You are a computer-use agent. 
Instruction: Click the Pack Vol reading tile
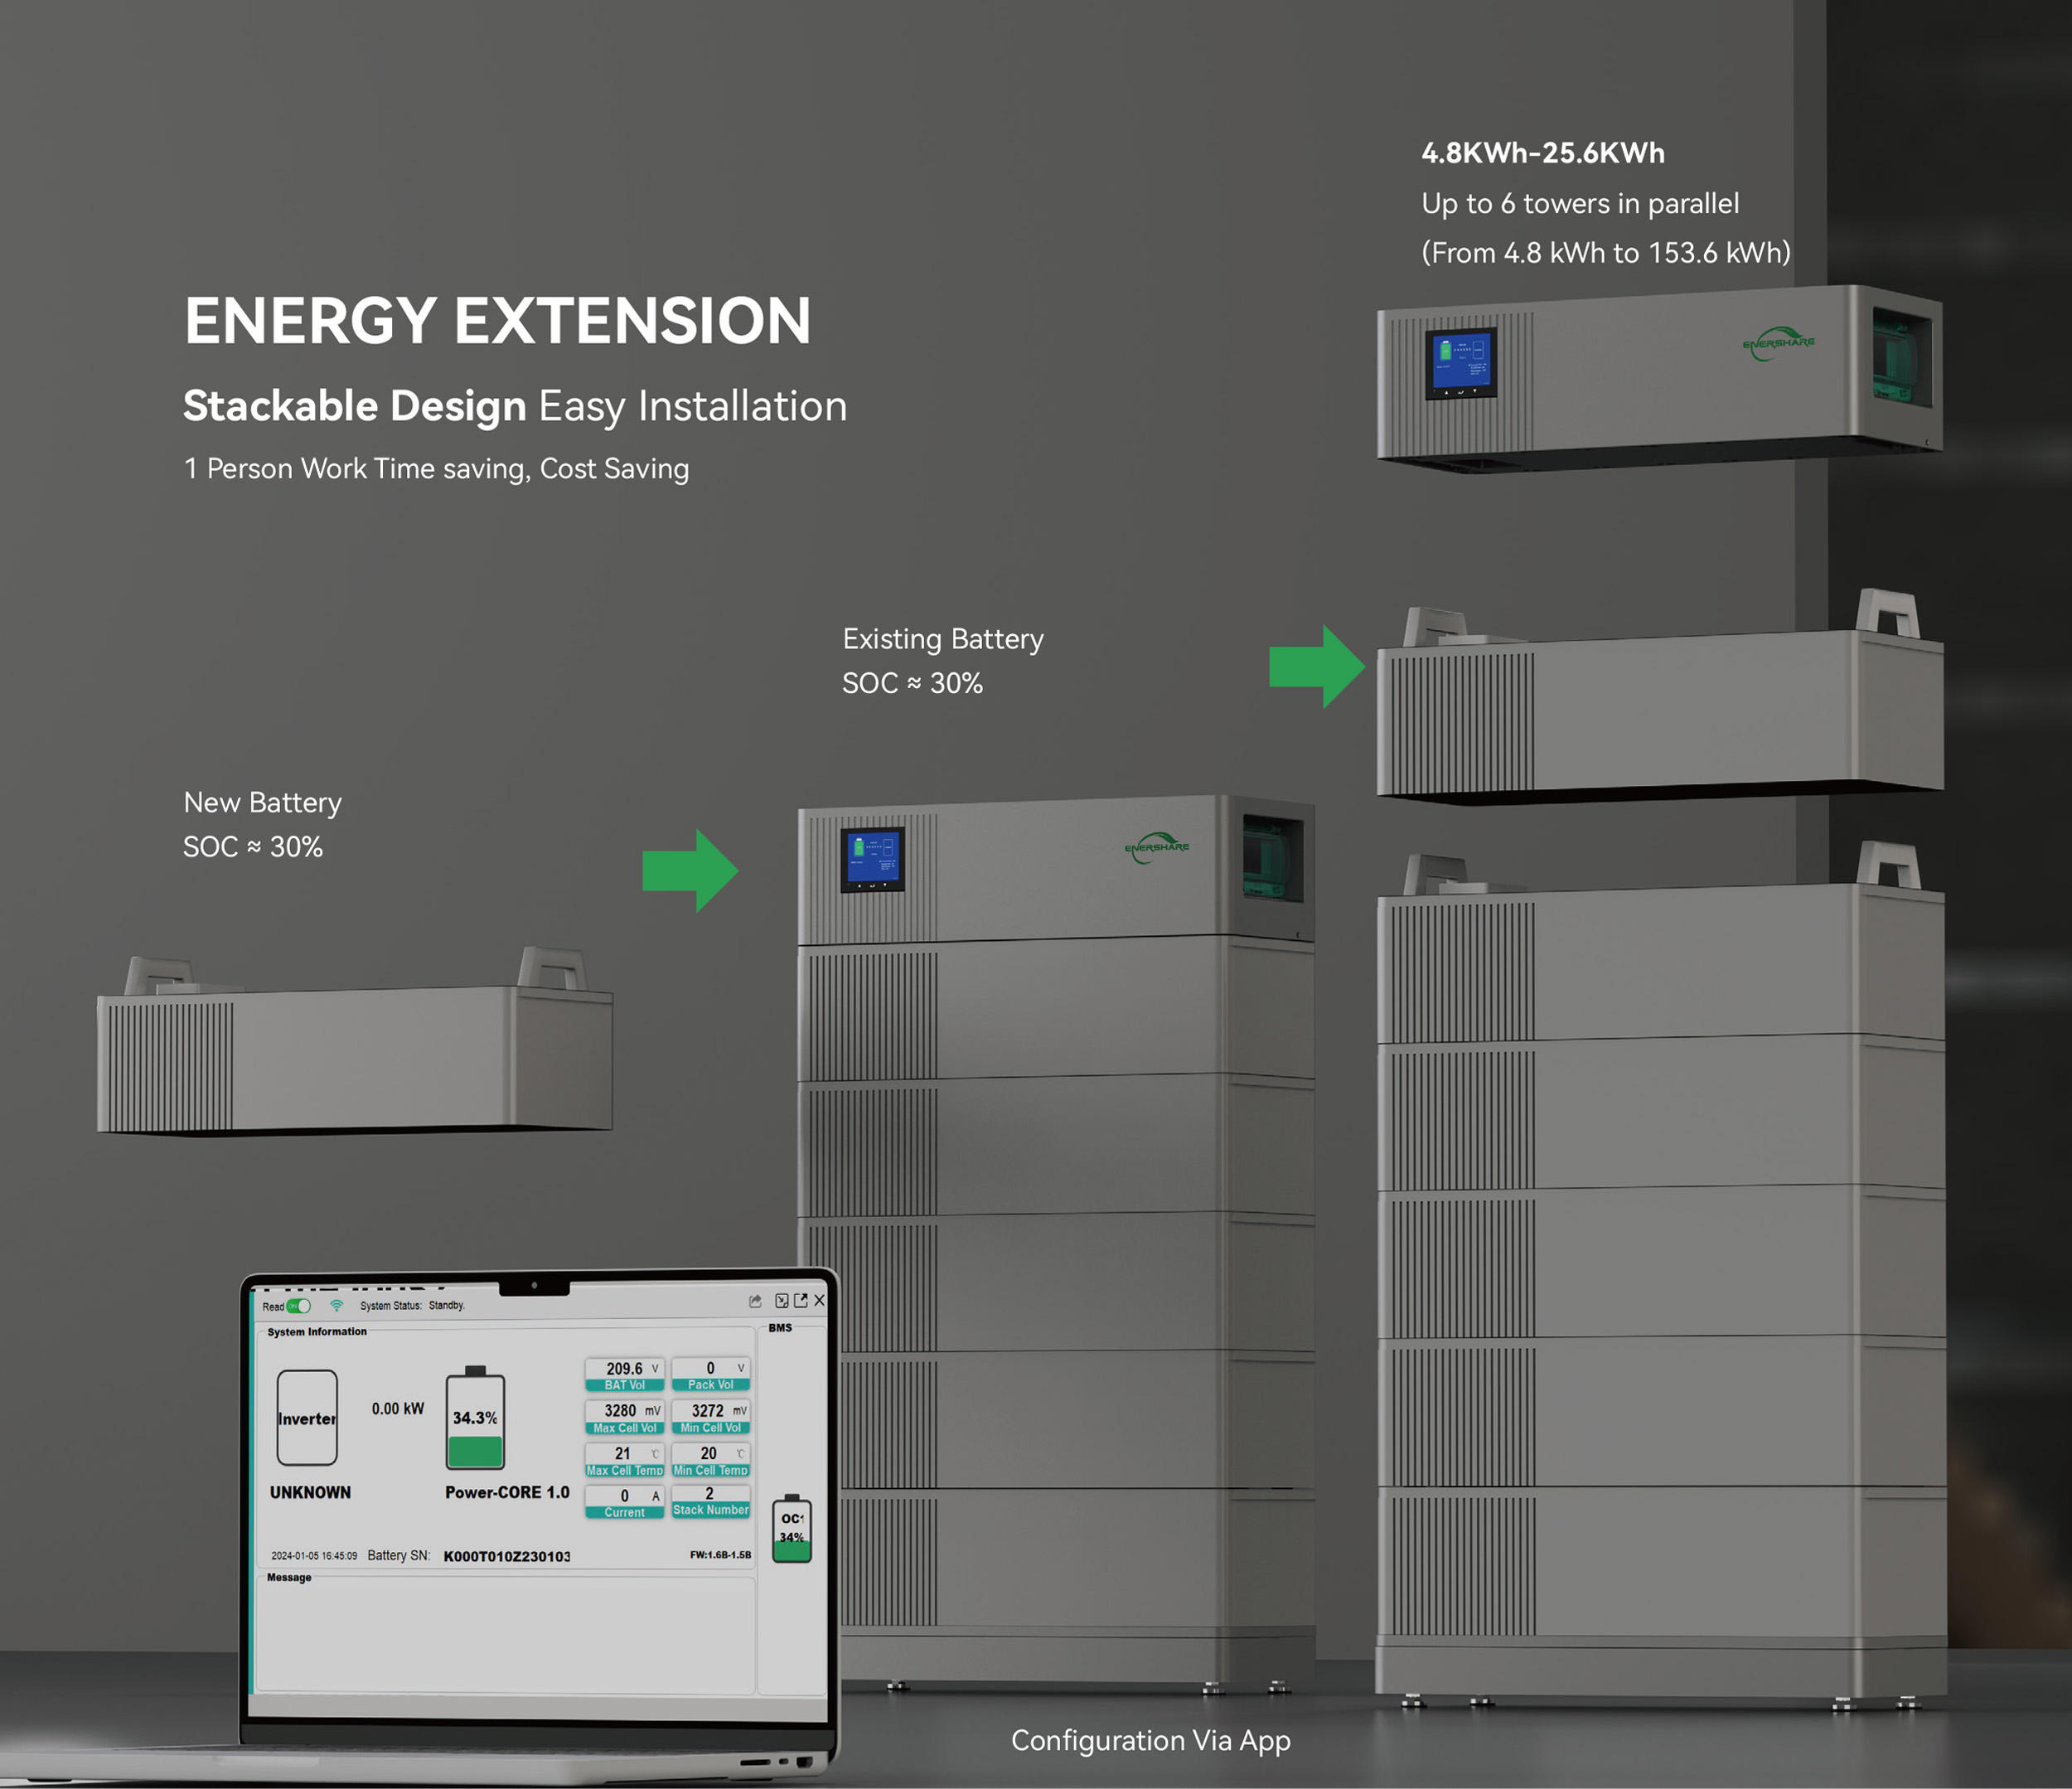tap(710, 1374)
